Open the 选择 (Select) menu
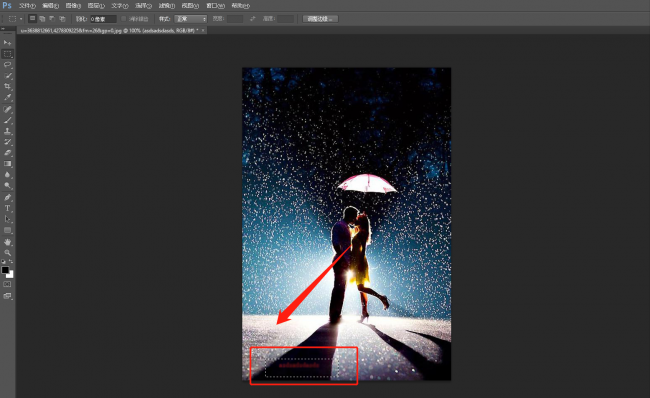Screen dimensions: 650x398 tap(143, 6)
